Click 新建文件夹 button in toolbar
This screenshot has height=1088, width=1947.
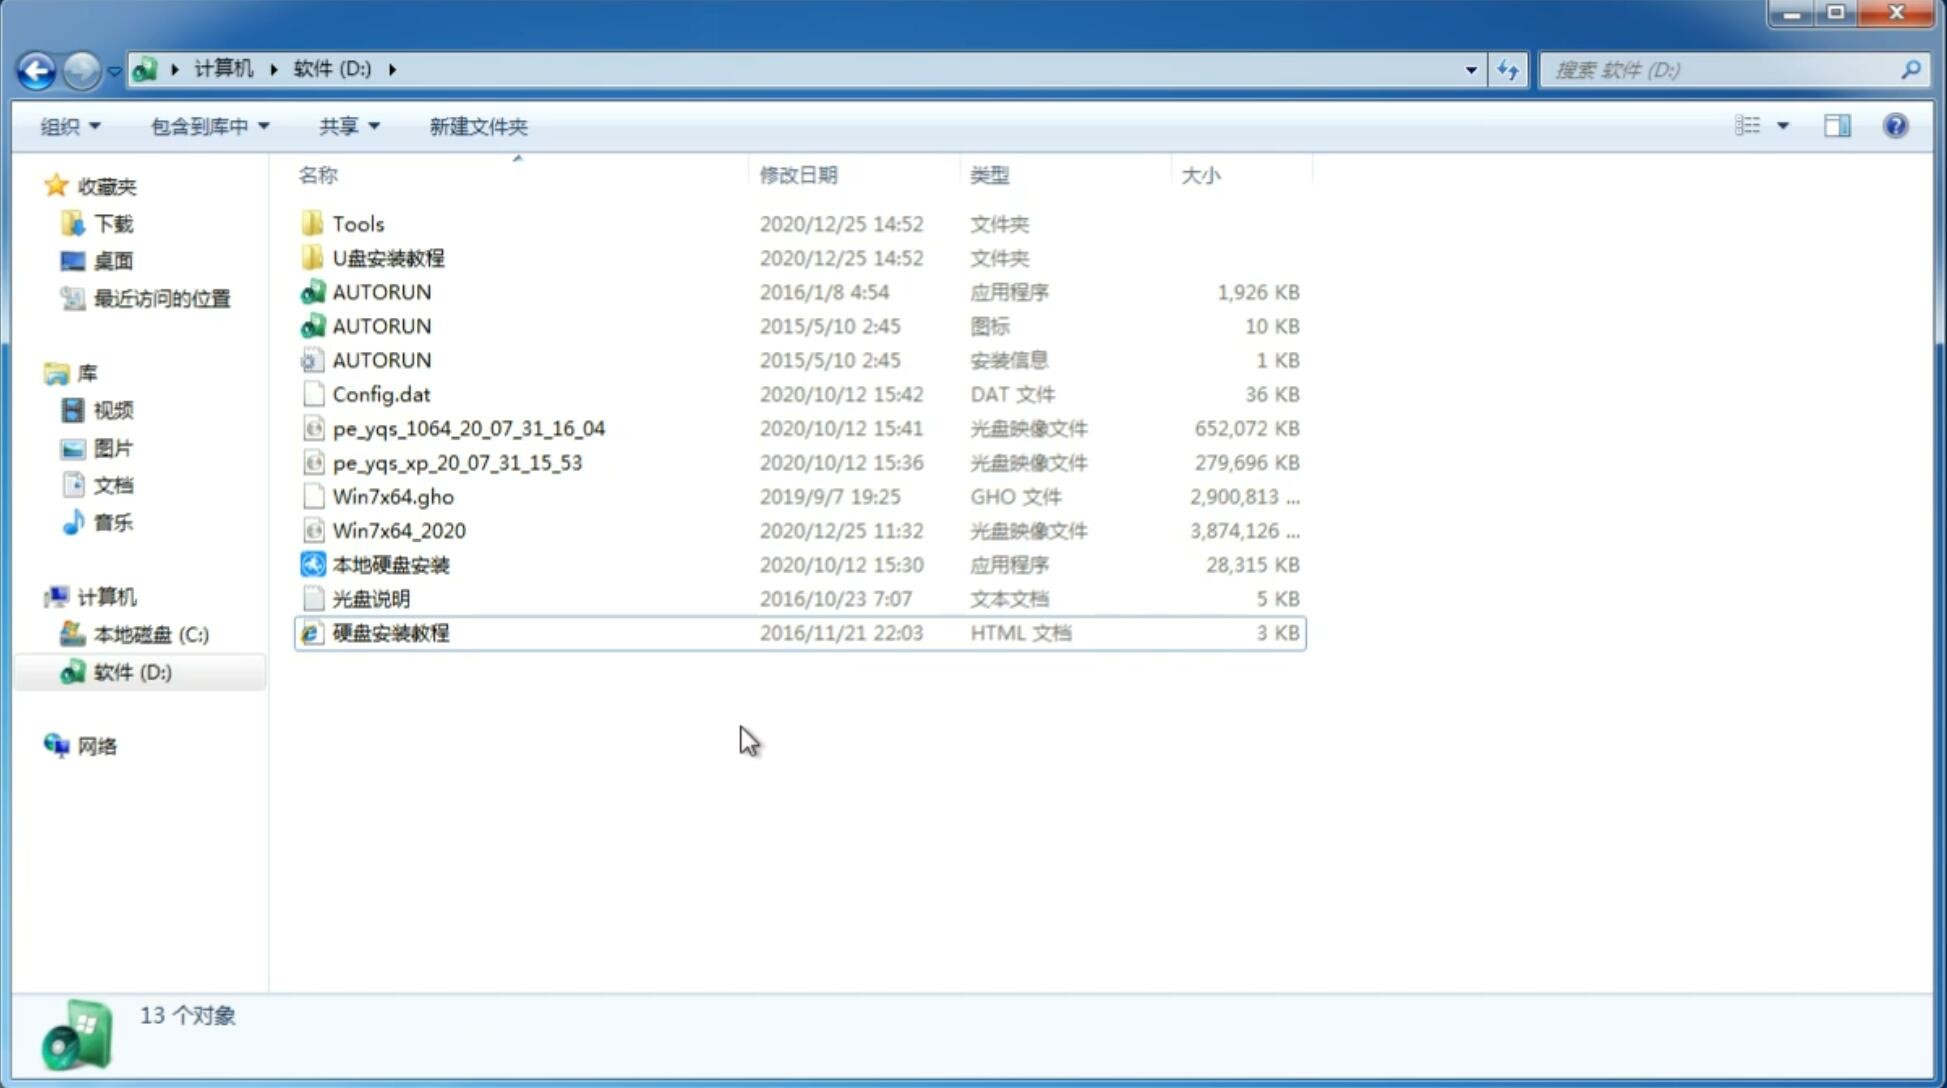pyautogui.click(x=477, y=126)
